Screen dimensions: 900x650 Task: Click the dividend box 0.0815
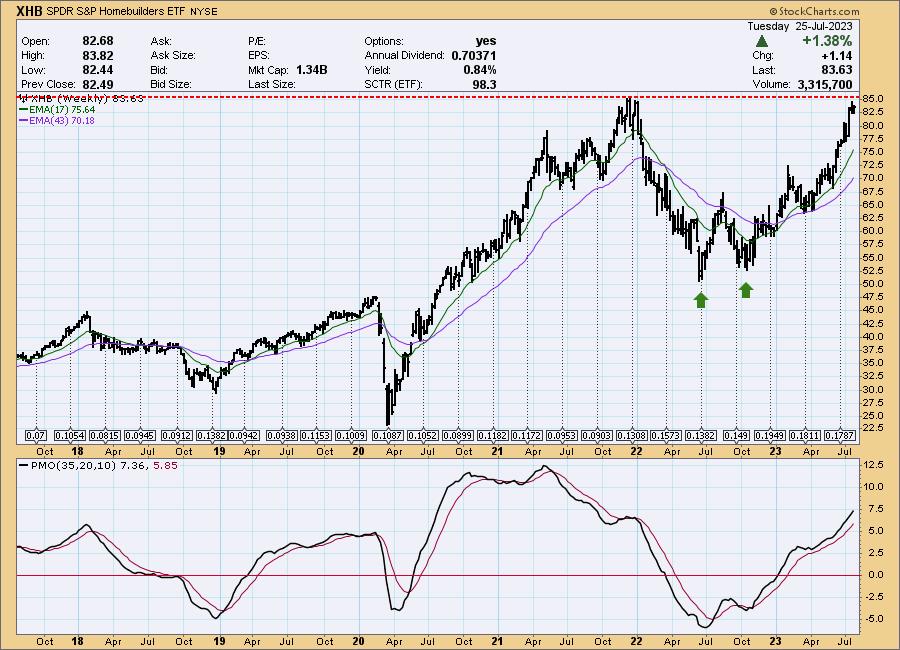click(x=106, y=436)
